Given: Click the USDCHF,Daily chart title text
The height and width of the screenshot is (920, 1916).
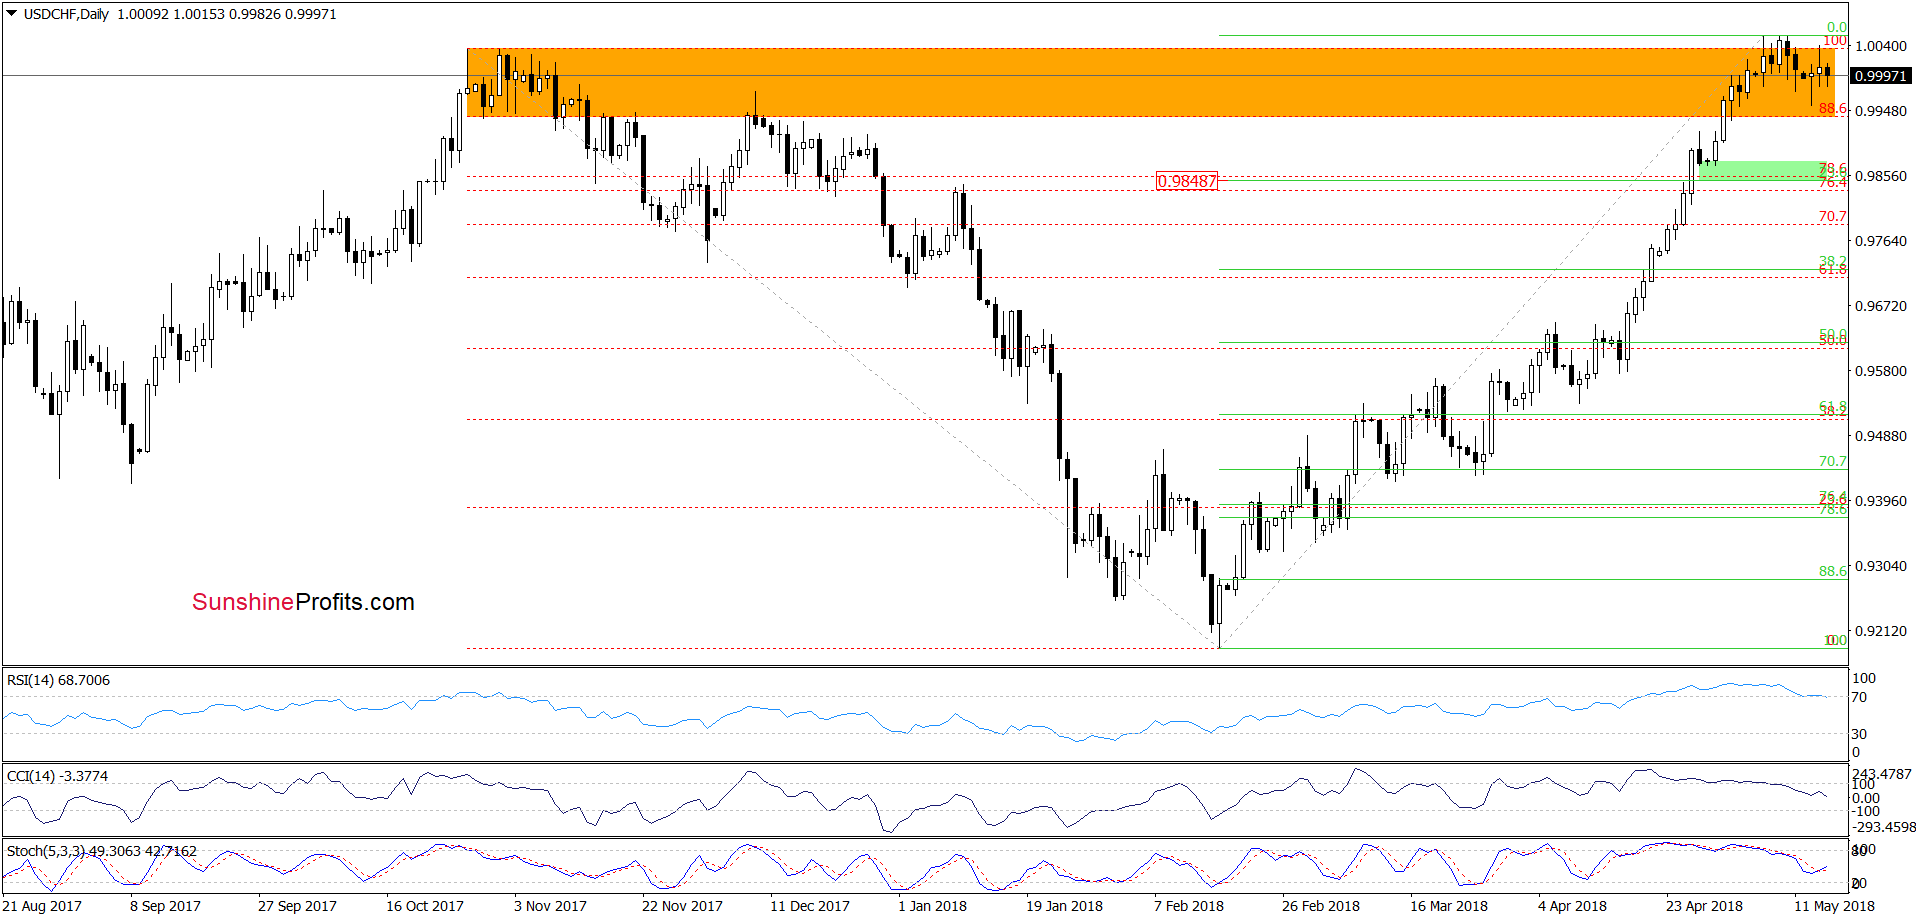Looking at the screenshot, I should (x=66, y=14).
